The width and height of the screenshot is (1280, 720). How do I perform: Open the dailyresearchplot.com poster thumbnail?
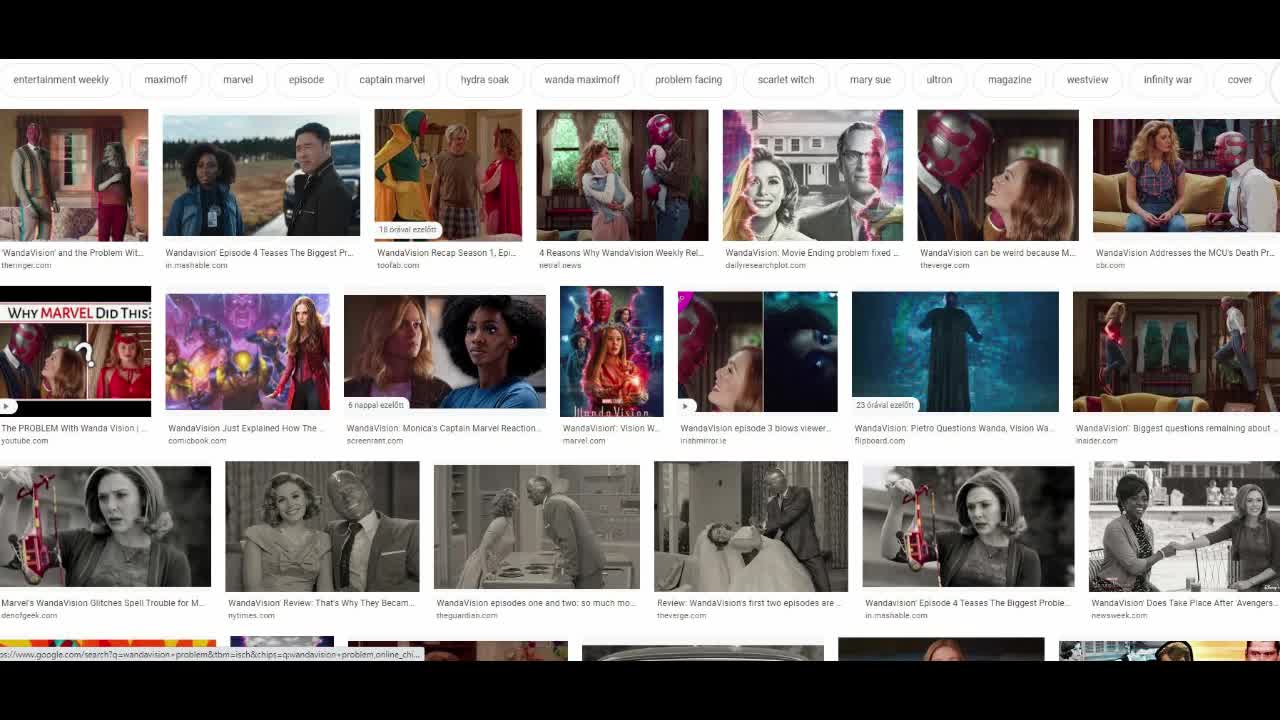click(x=813, y=175)
